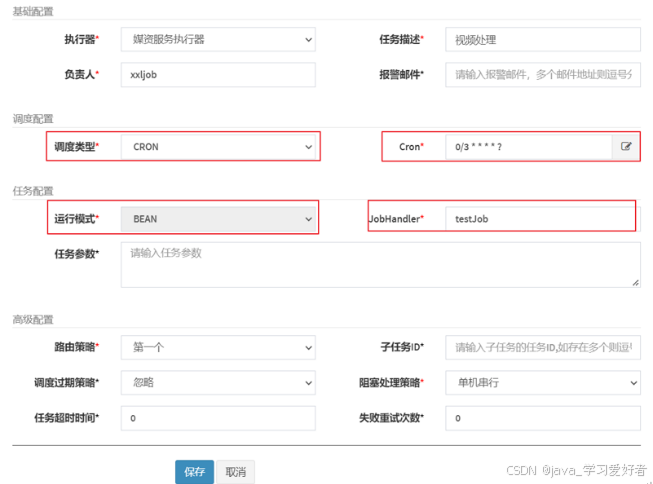The height and width of the screenshot is (484, 653).
Task: Click the 基础配置 section heading
Action: (33, 11)
